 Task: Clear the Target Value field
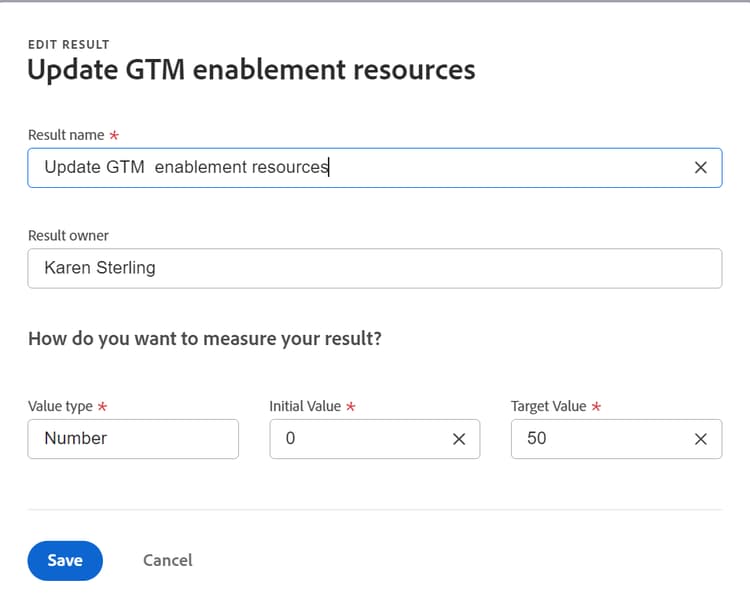point(701,439)
